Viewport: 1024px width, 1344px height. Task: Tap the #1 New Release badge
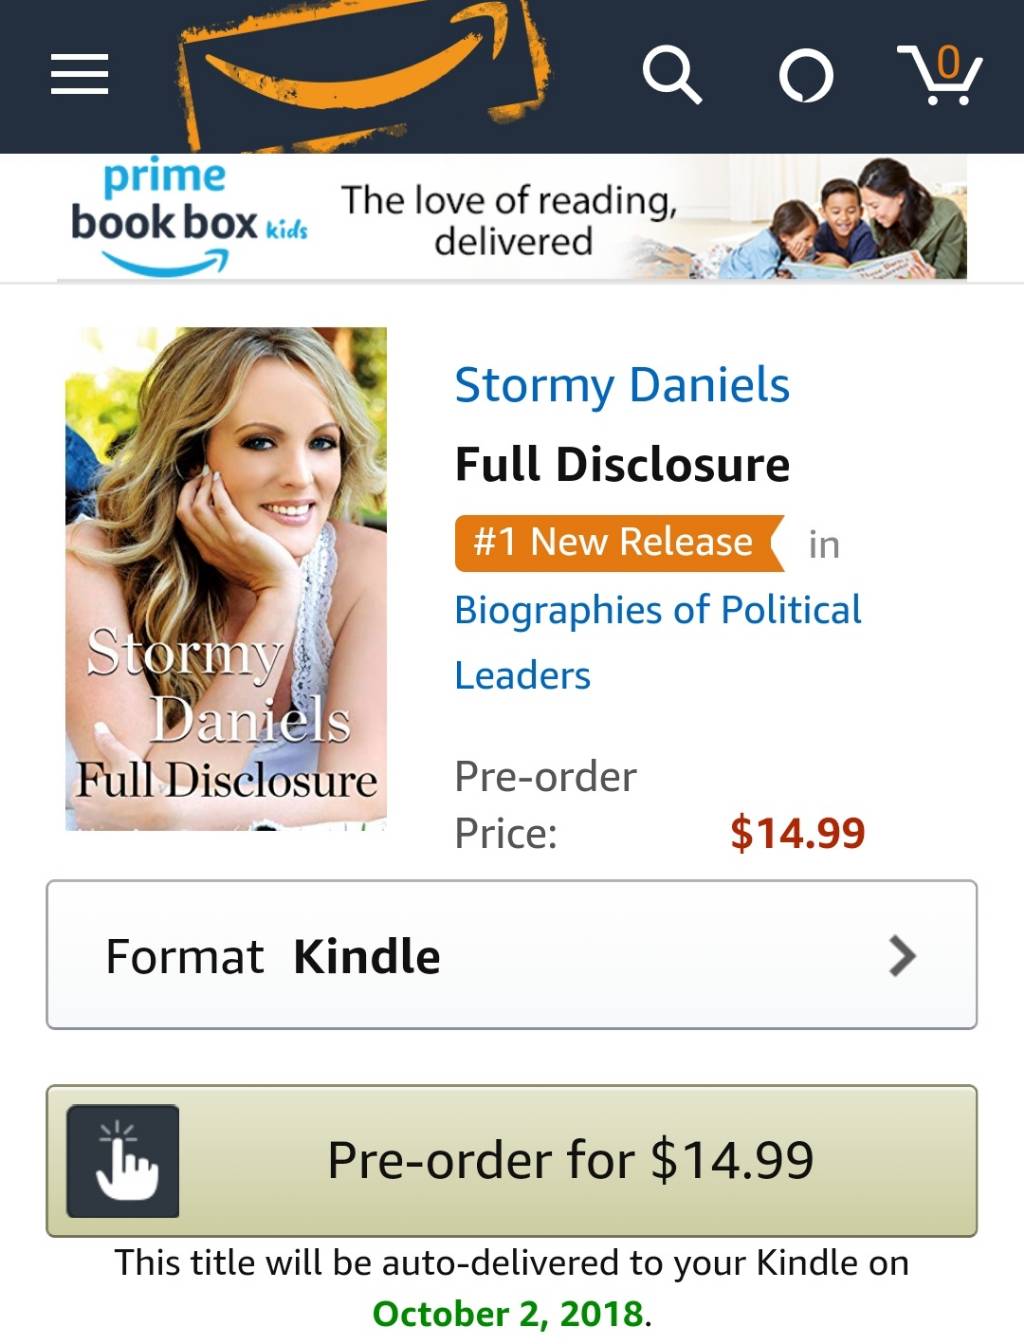[x=619, y=543]
